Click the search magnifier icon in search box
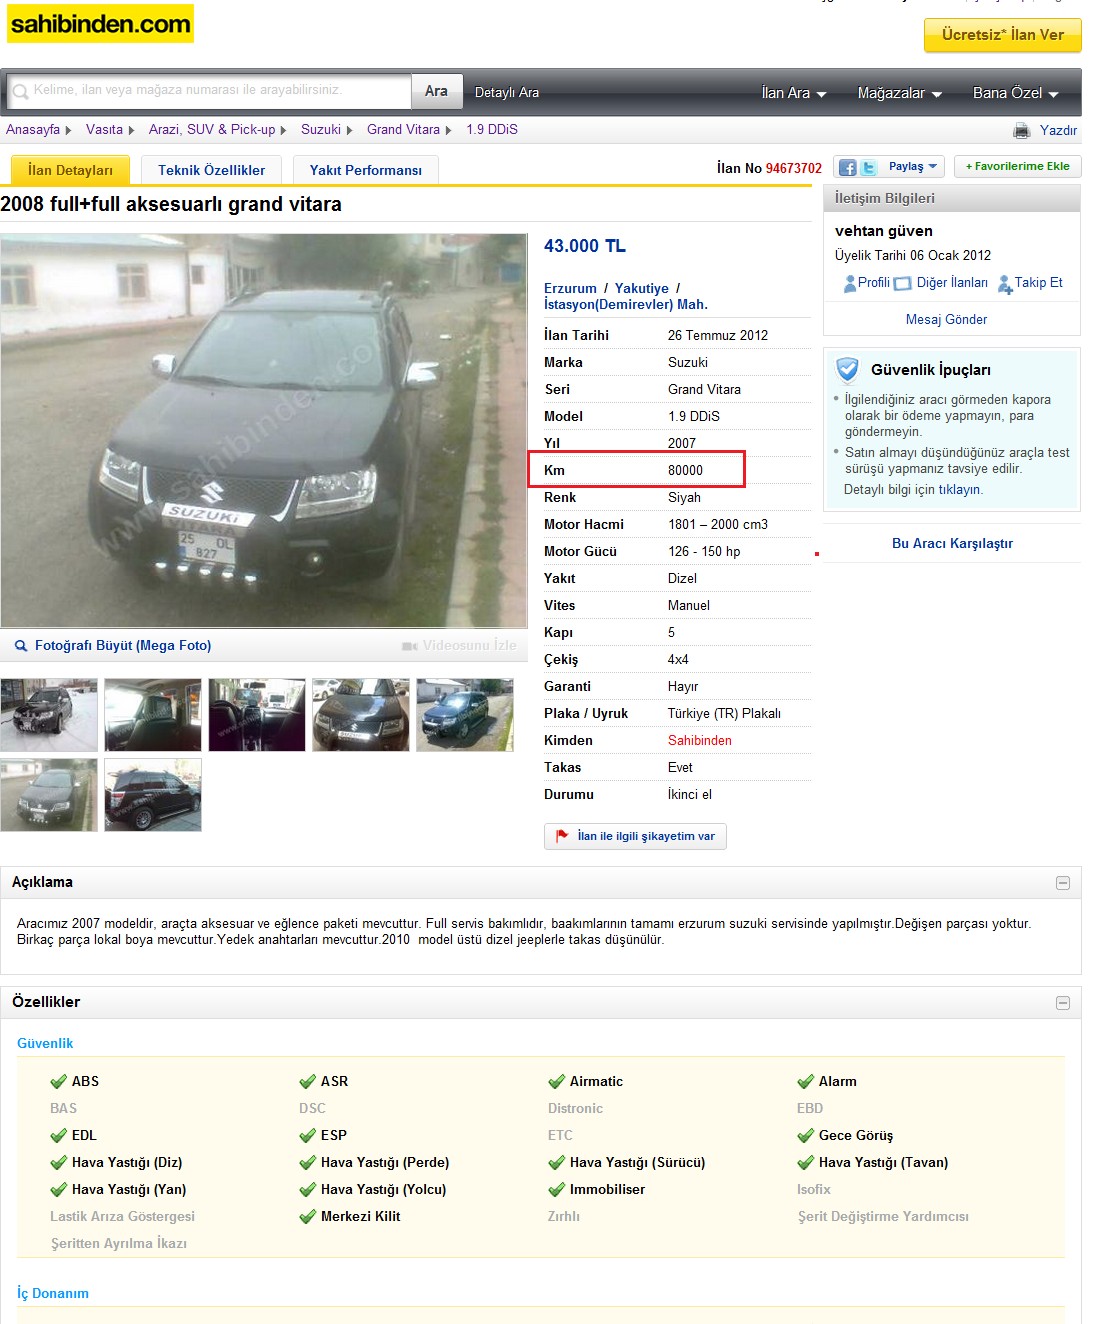This screenshot has width=1093, height=1324. (20, 91)
